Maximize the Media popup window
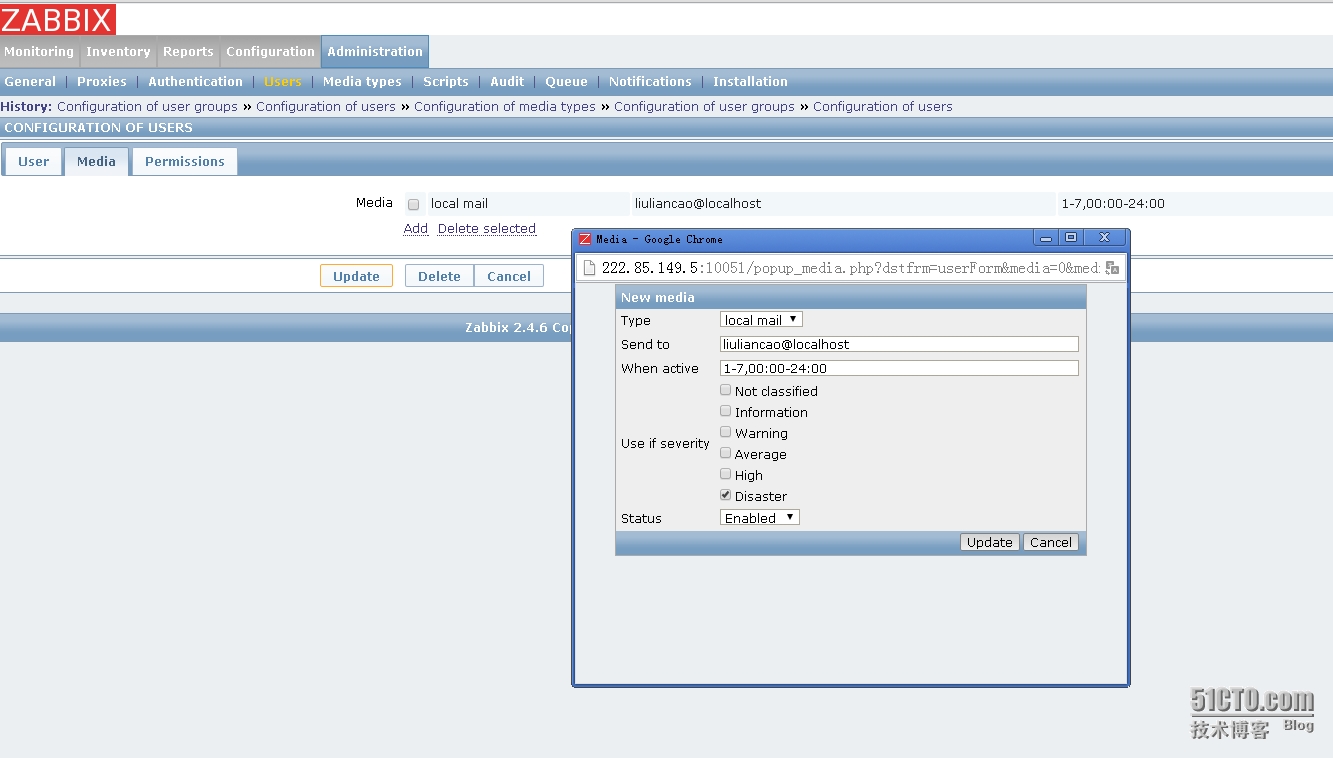Image resolution: width=1333 pixels, height=758 pixels. point(1070,238)
